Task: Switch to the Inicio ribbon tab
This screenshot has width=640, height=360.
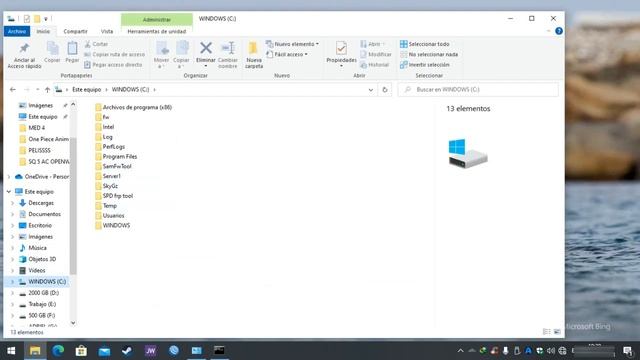Action: [43, 31]
